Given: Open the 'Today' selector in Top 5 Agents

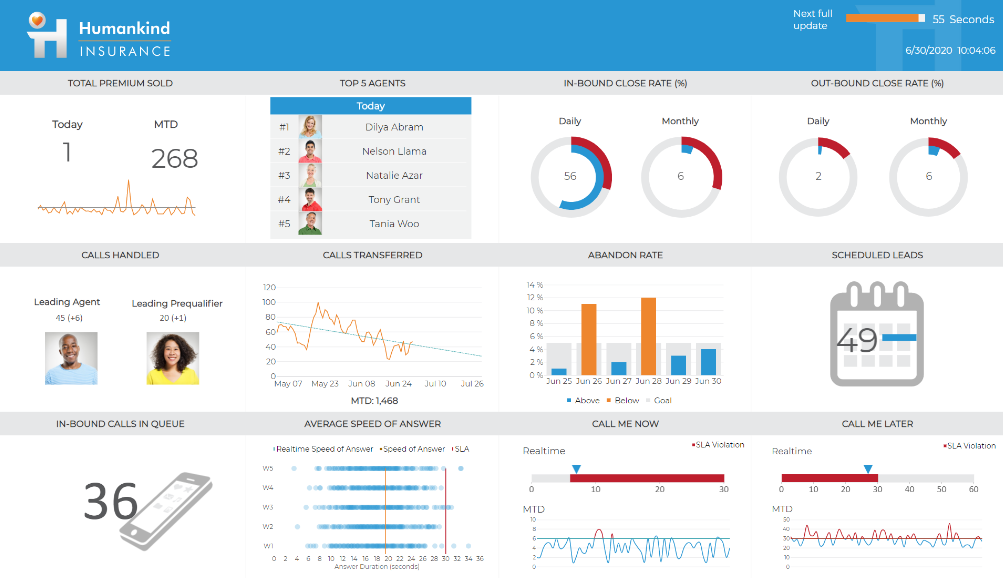Looking at the screenshot, I should click(x=370, y=105).
